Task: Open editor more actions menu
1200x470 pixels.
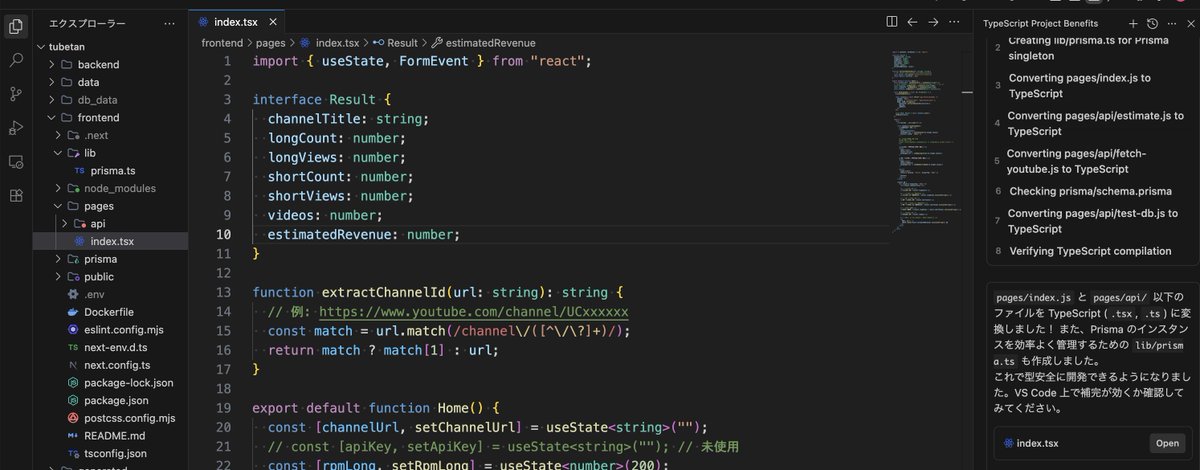Action: click(954, 21)
